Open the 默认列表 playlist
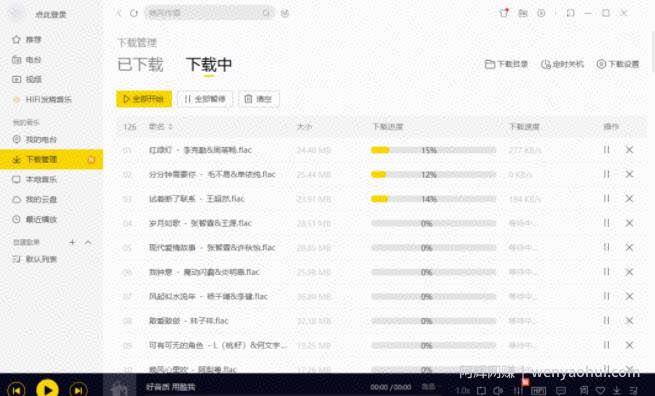655x396 pixels. point(35,259)
